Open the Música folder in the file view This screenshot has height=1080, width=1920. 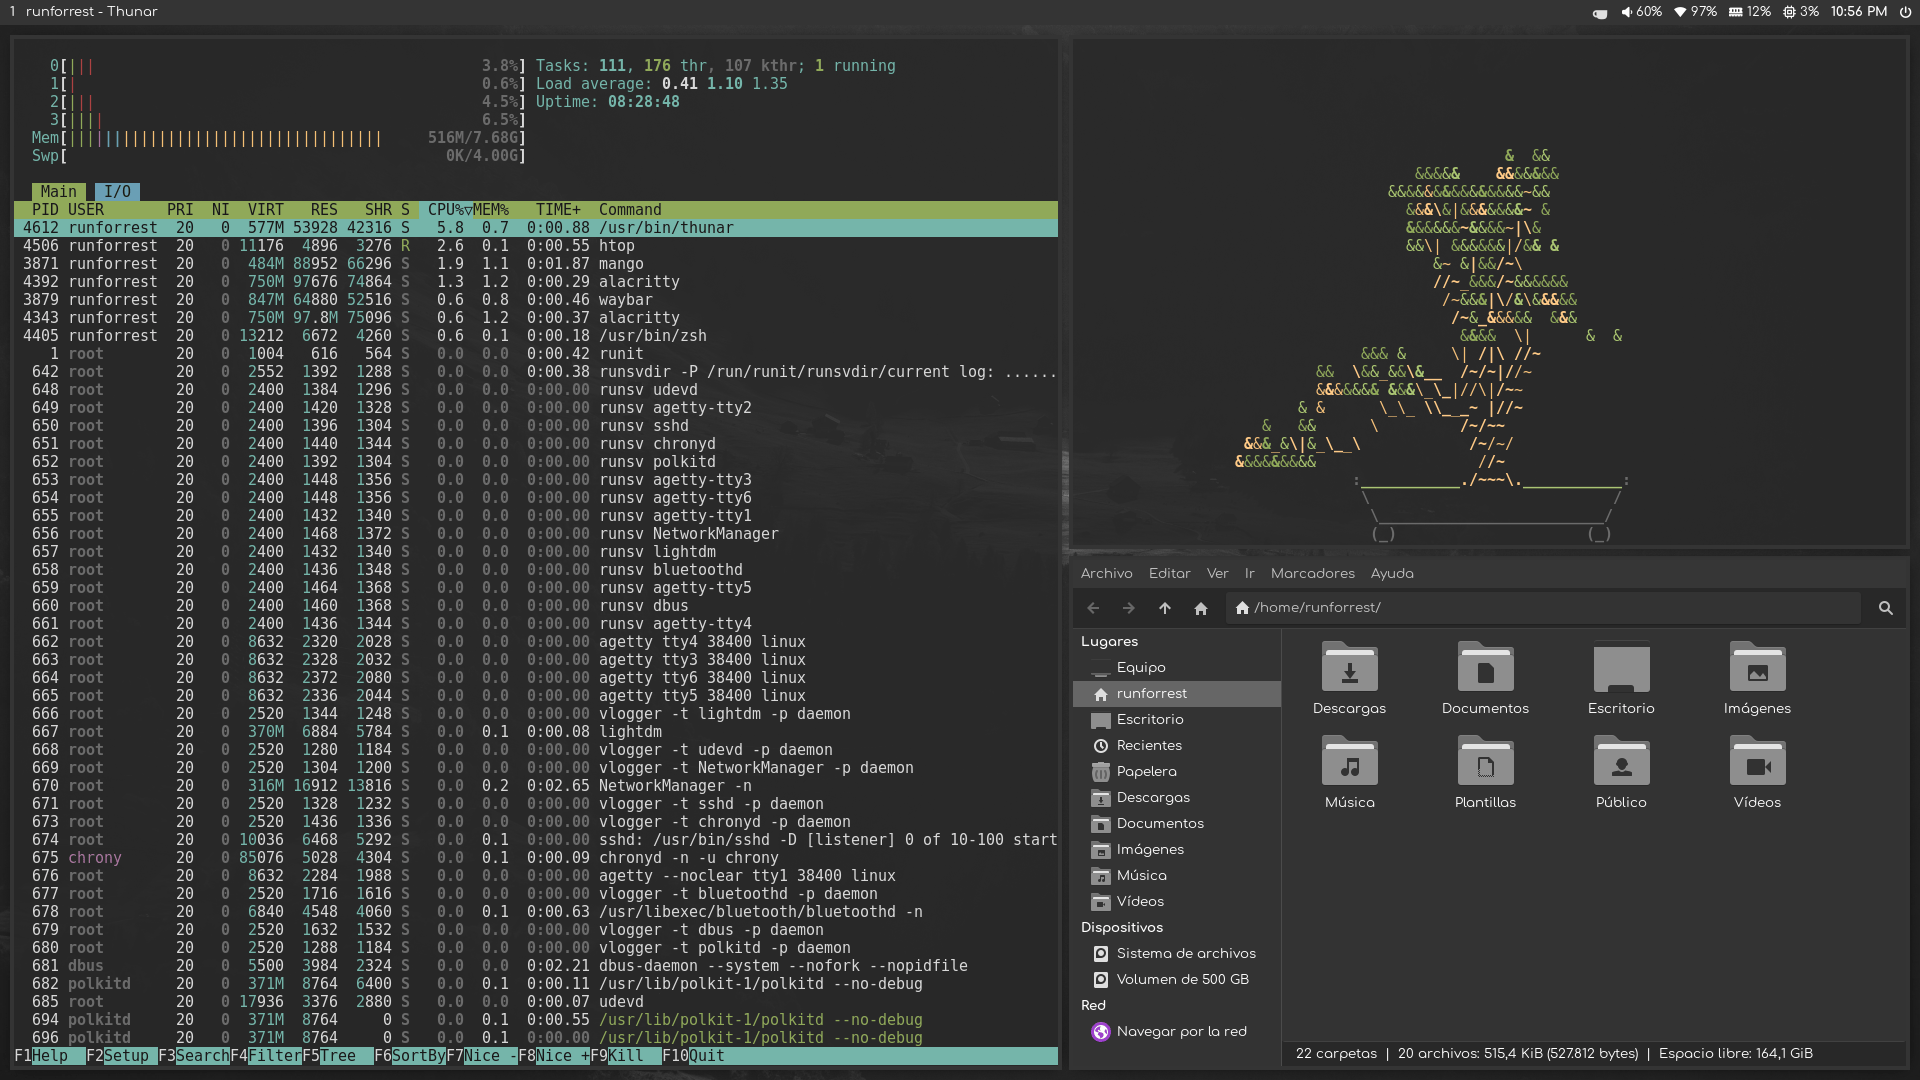tap(1349, 762)
